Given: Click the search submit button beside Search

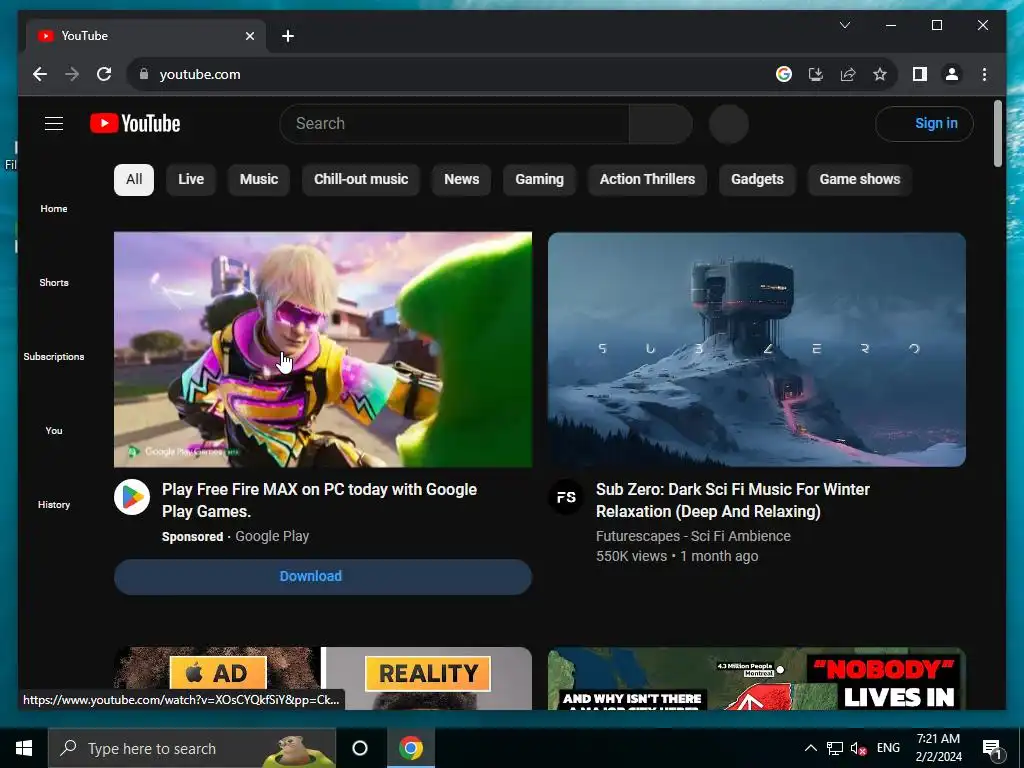Looking at the screenshot, I should 660,123.
